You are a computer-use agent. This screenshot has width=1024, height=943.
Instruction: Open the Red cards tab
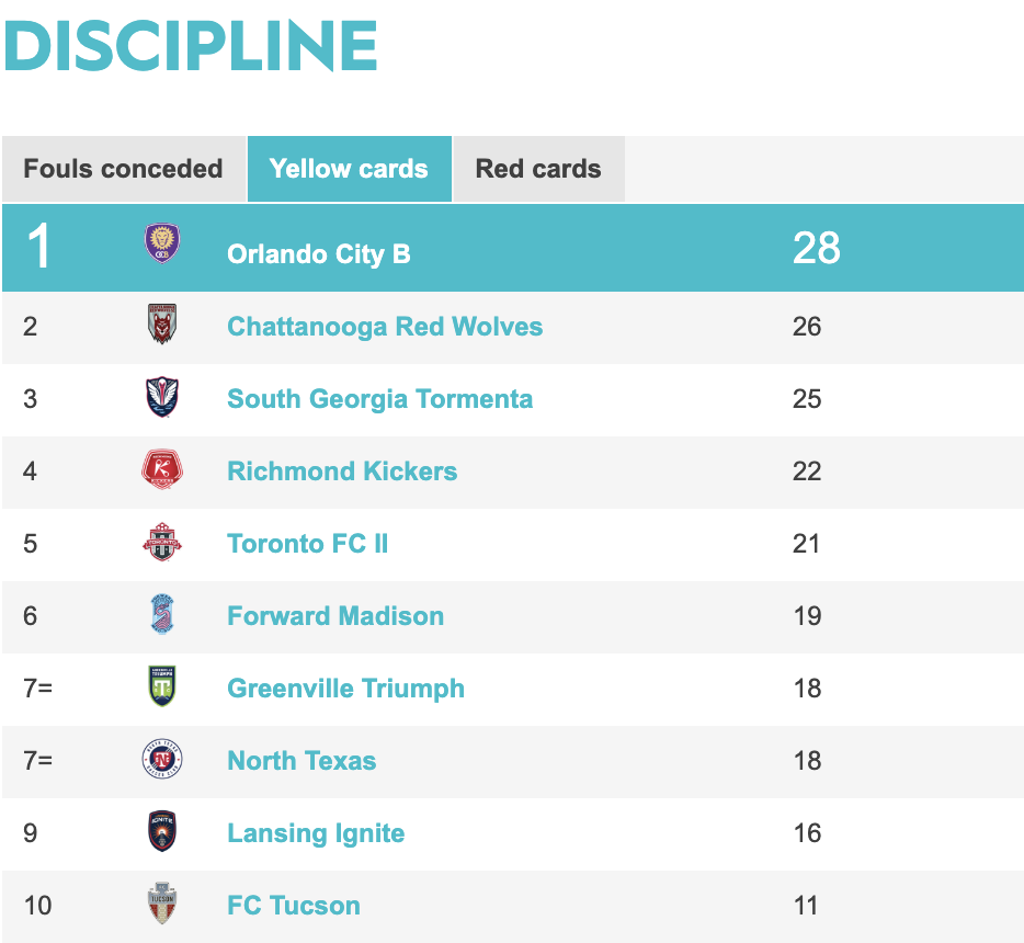tap(538, 168)
